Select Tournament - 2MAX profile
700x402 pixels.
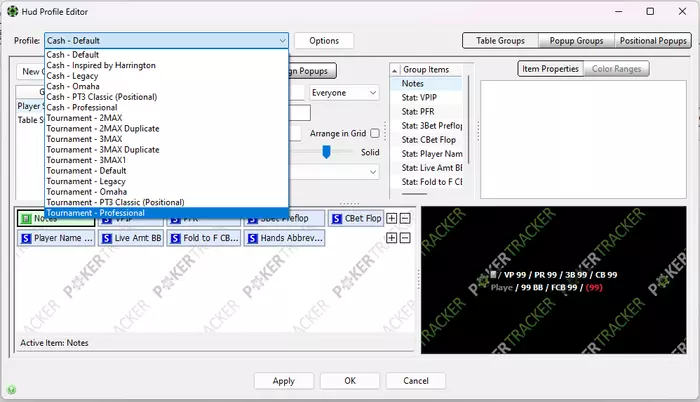coord(167,118)
